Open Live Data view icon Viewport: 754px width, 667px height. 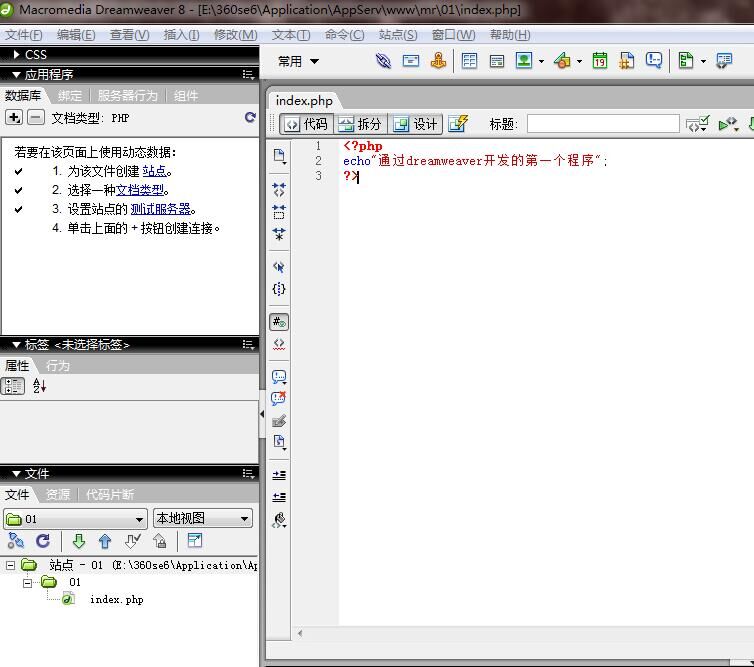tap(458, 124)
